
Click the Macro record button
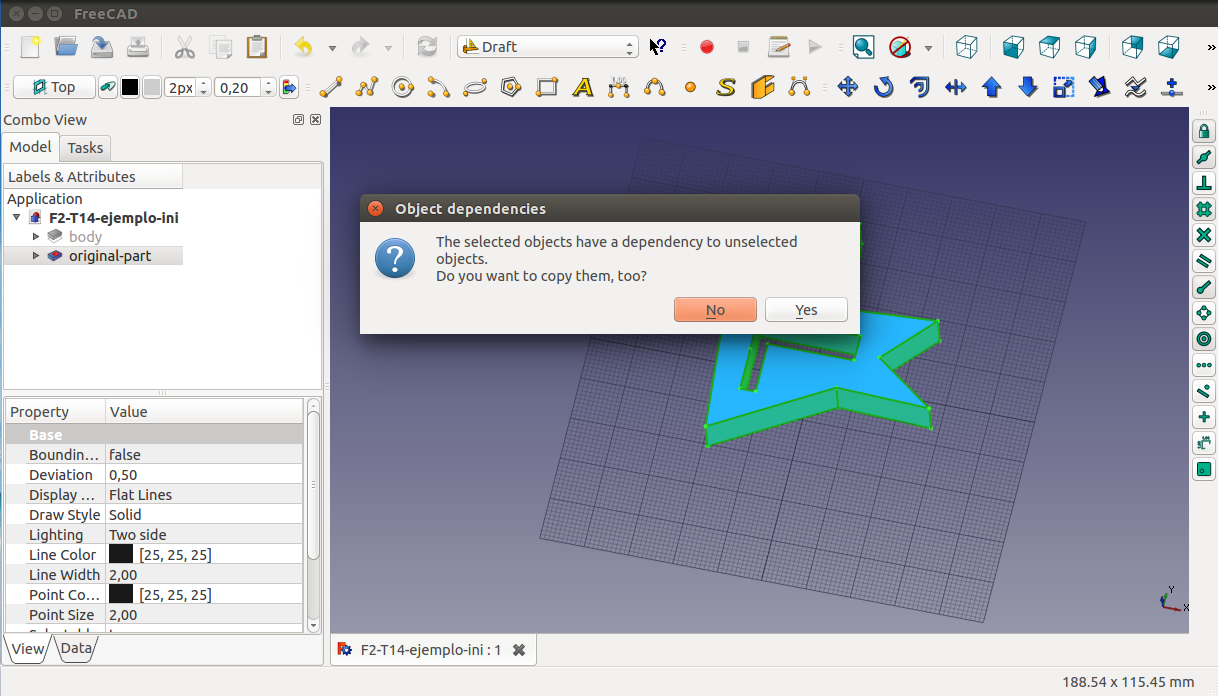point(707,47)
